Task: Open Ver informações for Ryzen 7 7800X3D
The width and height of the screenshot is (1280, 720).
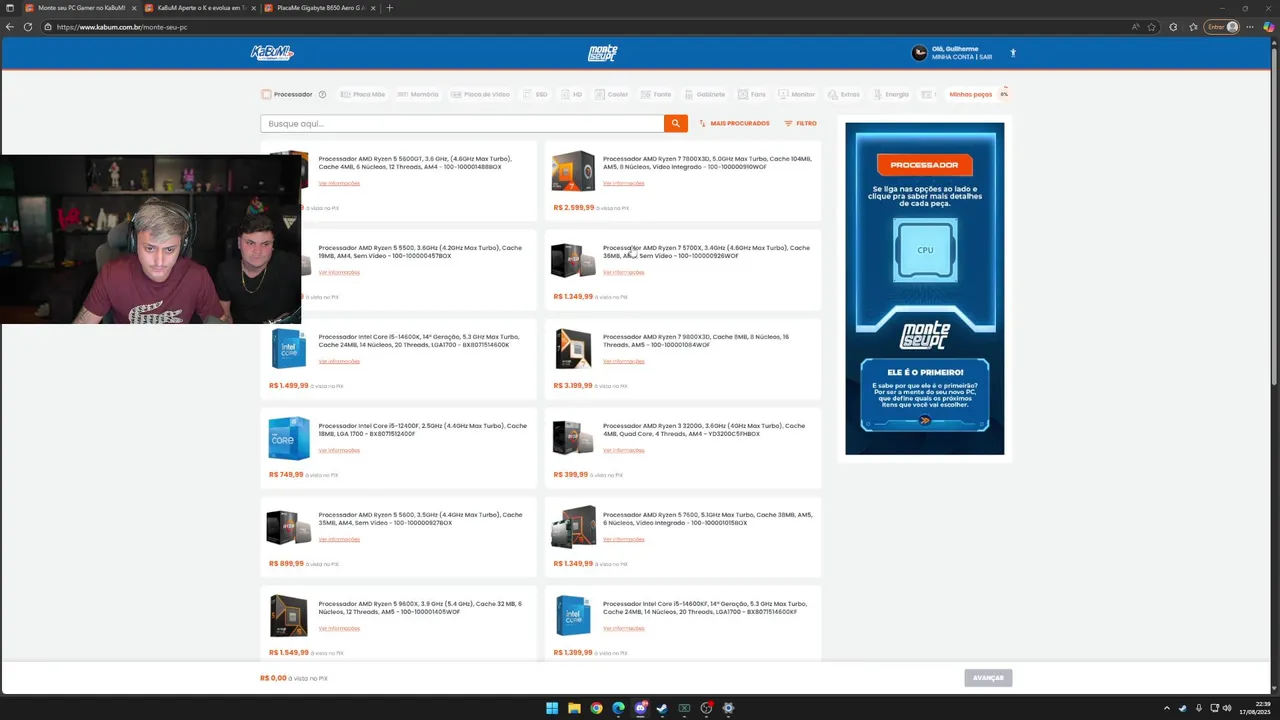Action: (x=624, y=183)
